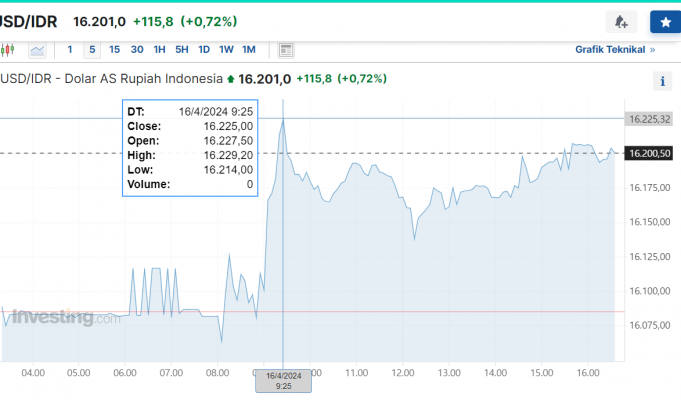Viewport: 681px width, 400px height.
Task: Set chart interval to 5H
Action: click(181, 49)
